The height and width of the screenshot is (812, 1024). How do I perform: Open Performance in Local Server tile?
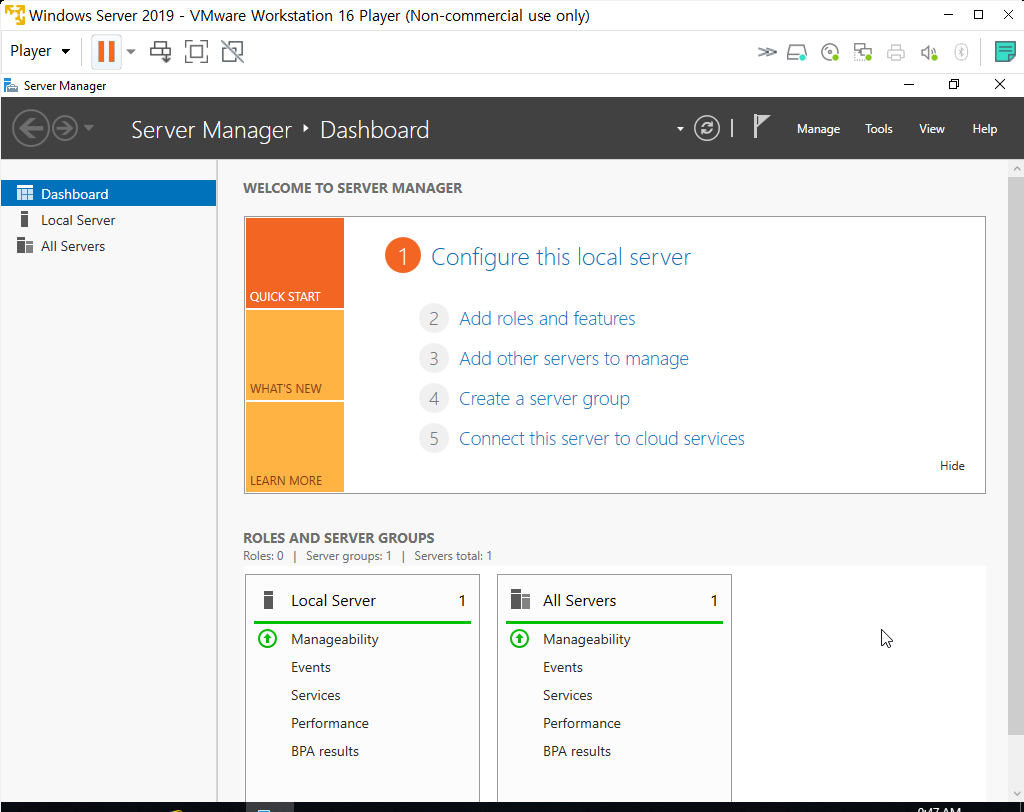click(x=330, y=723)
